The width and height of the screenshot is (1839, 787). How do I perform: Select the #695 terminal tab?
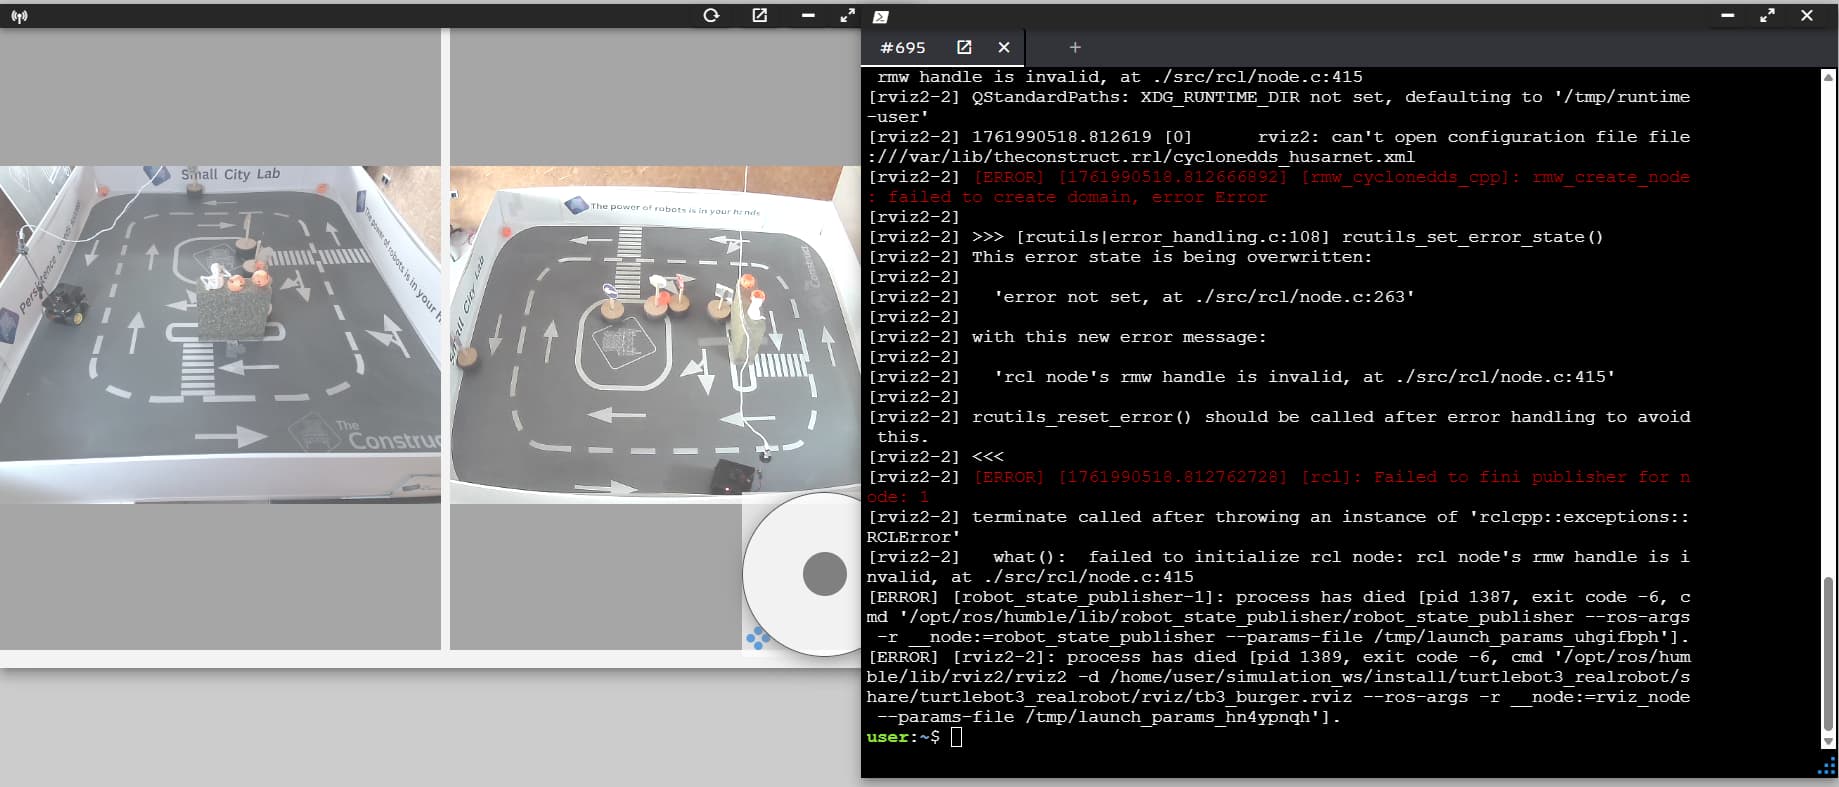[x=902, y=47]
